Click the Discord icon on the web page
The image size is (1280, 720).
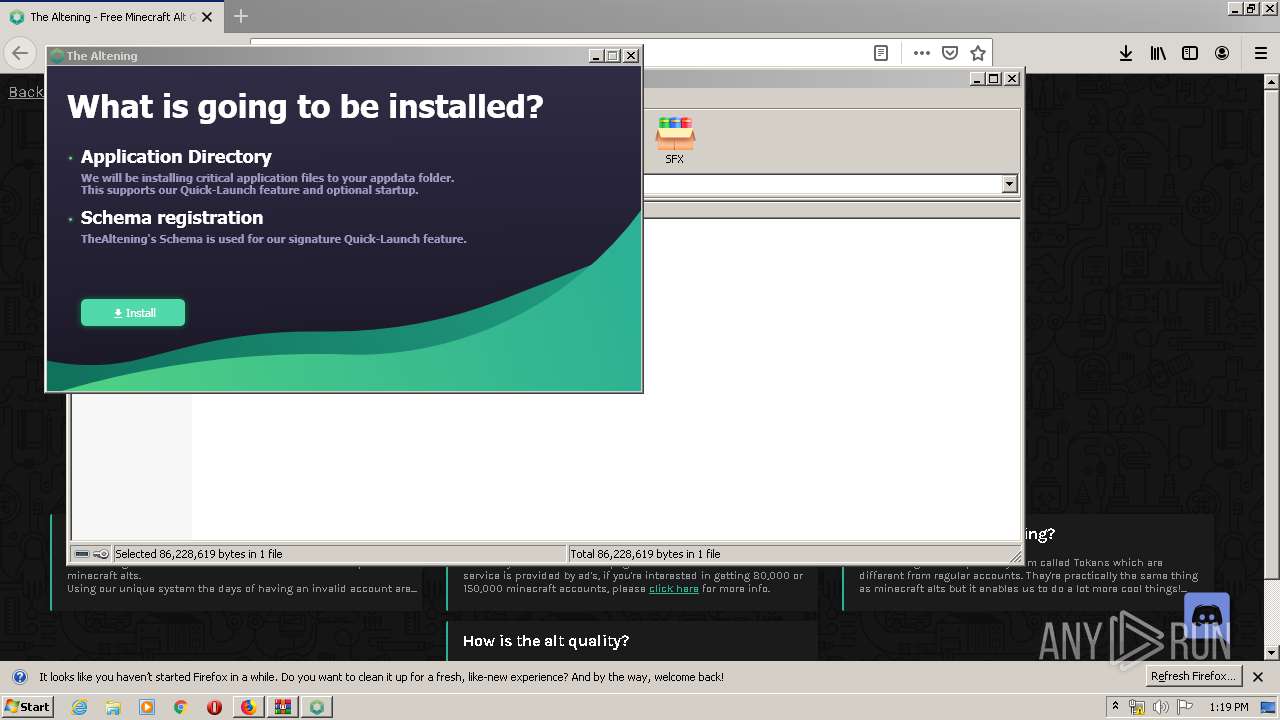click(x=1206, y=615)
